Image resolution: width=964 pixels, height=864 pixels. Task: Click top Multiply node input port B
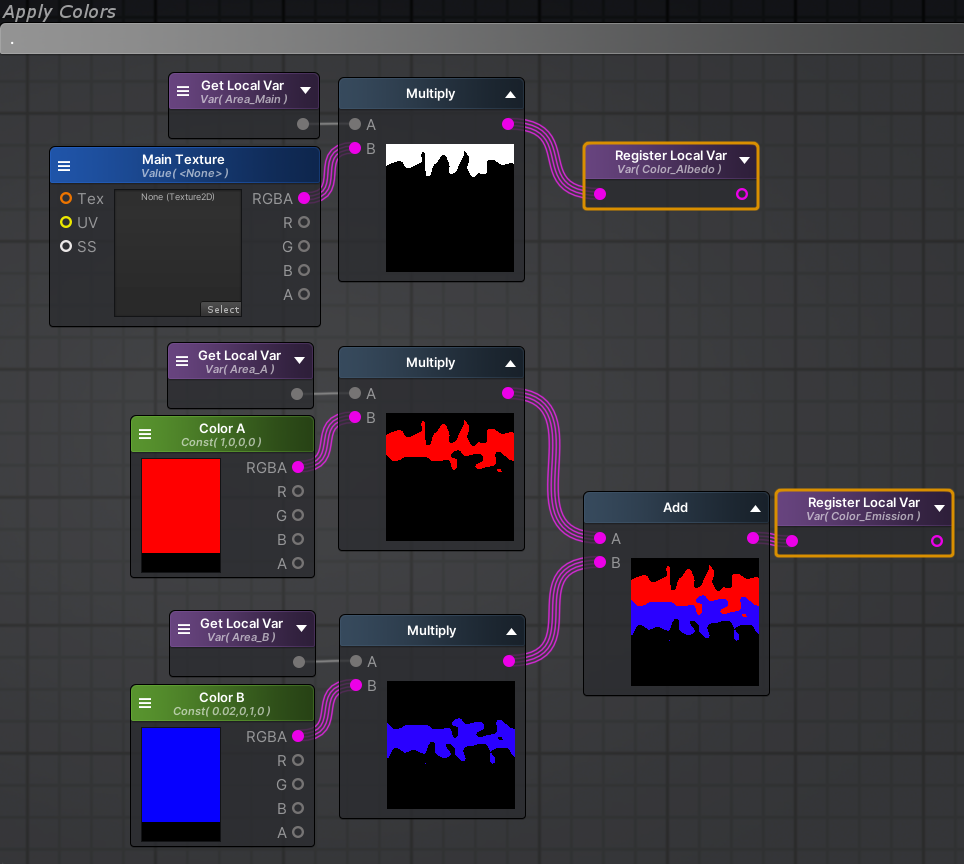click(x=355, y=148)
